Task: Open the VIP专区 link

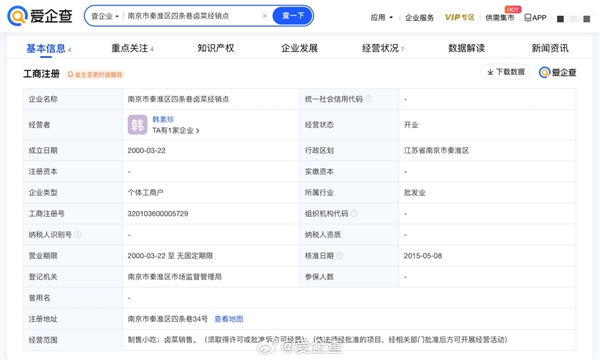Action: click(459, 17)
